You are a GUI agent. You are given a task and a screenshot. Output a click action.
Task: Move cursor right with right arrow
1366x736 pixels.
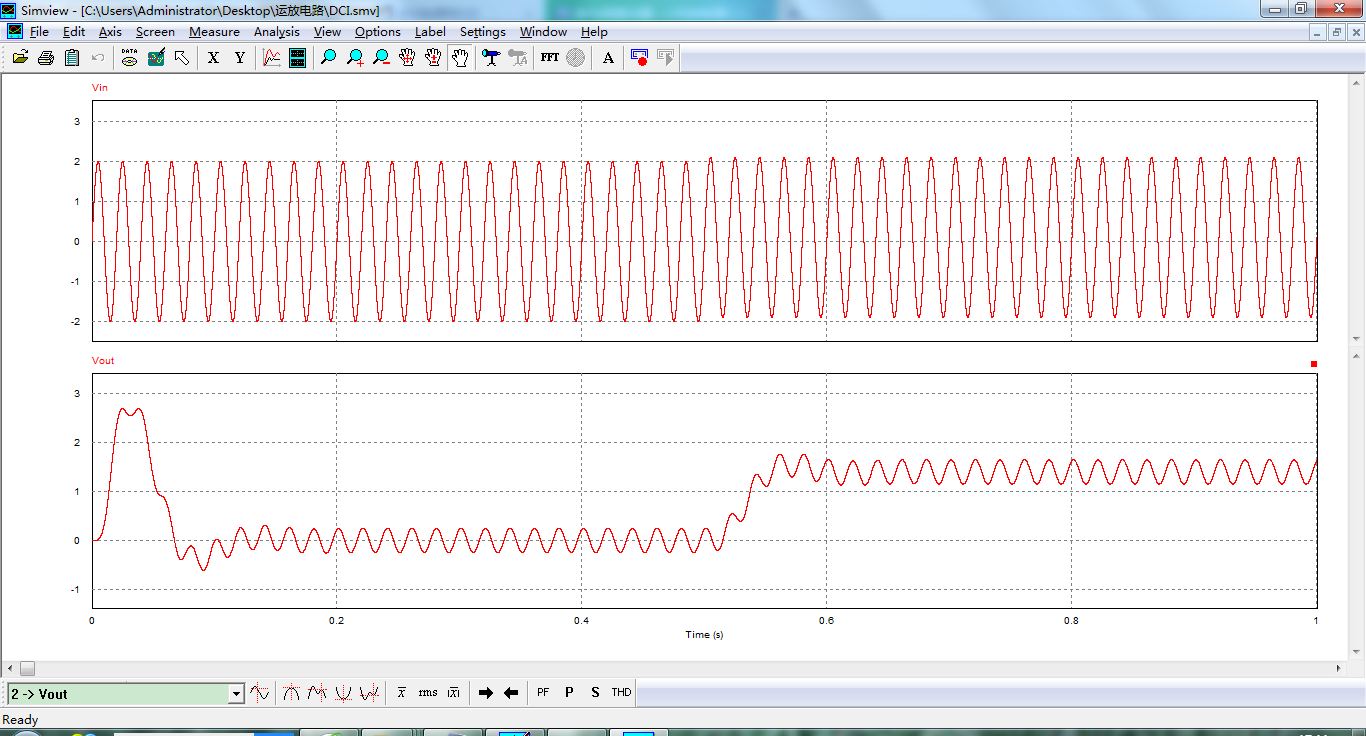[486, 692]
